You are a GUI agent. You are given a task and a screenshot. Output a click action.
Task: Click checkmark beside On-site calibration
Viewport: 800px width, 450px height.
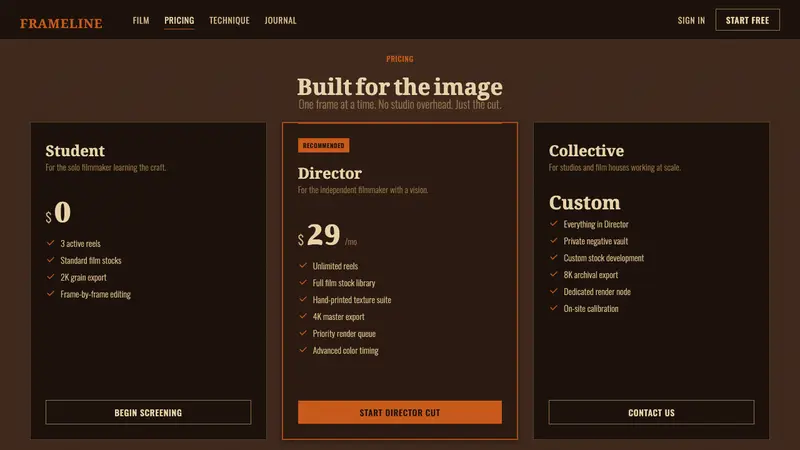[x=554, y=308]
